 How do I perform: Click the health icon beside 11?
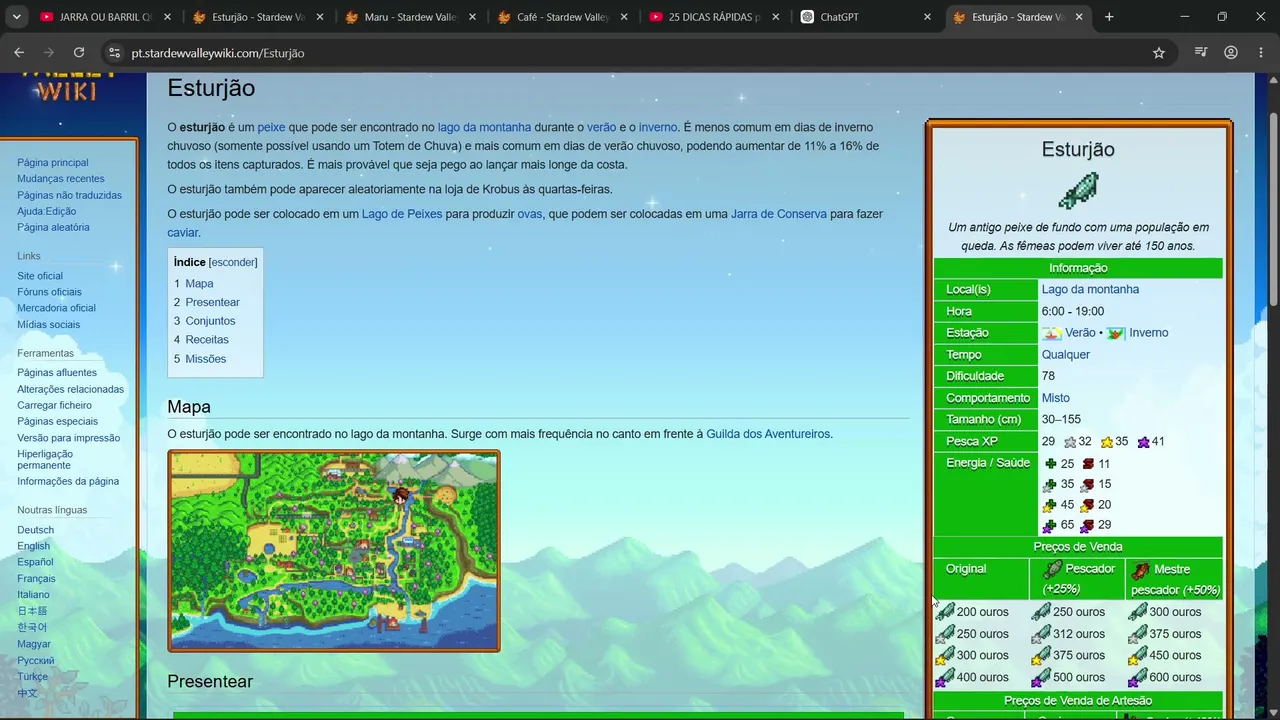coord(1087,464)
